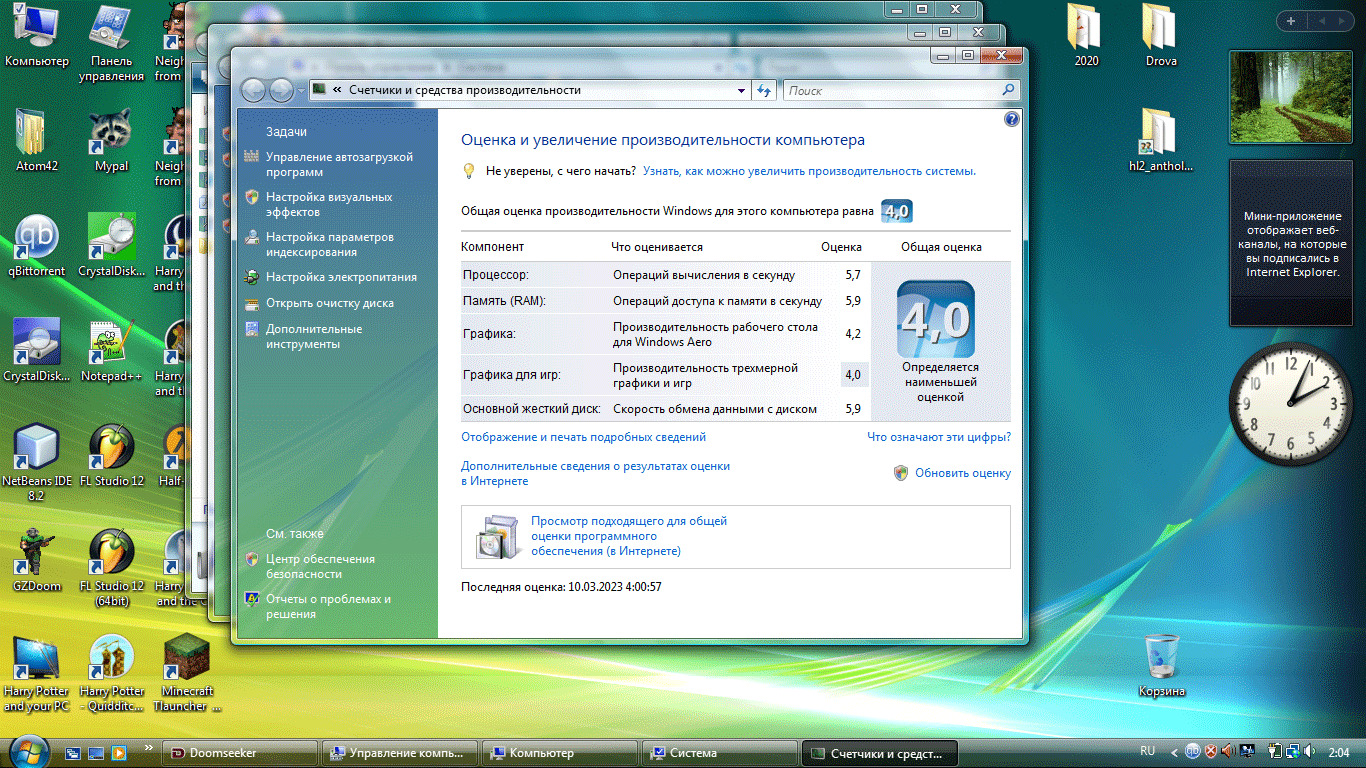This screenshot has width=1366, height=768.
Task: Click the software box icon in the Просмотр panel
Action: [497, 537]
